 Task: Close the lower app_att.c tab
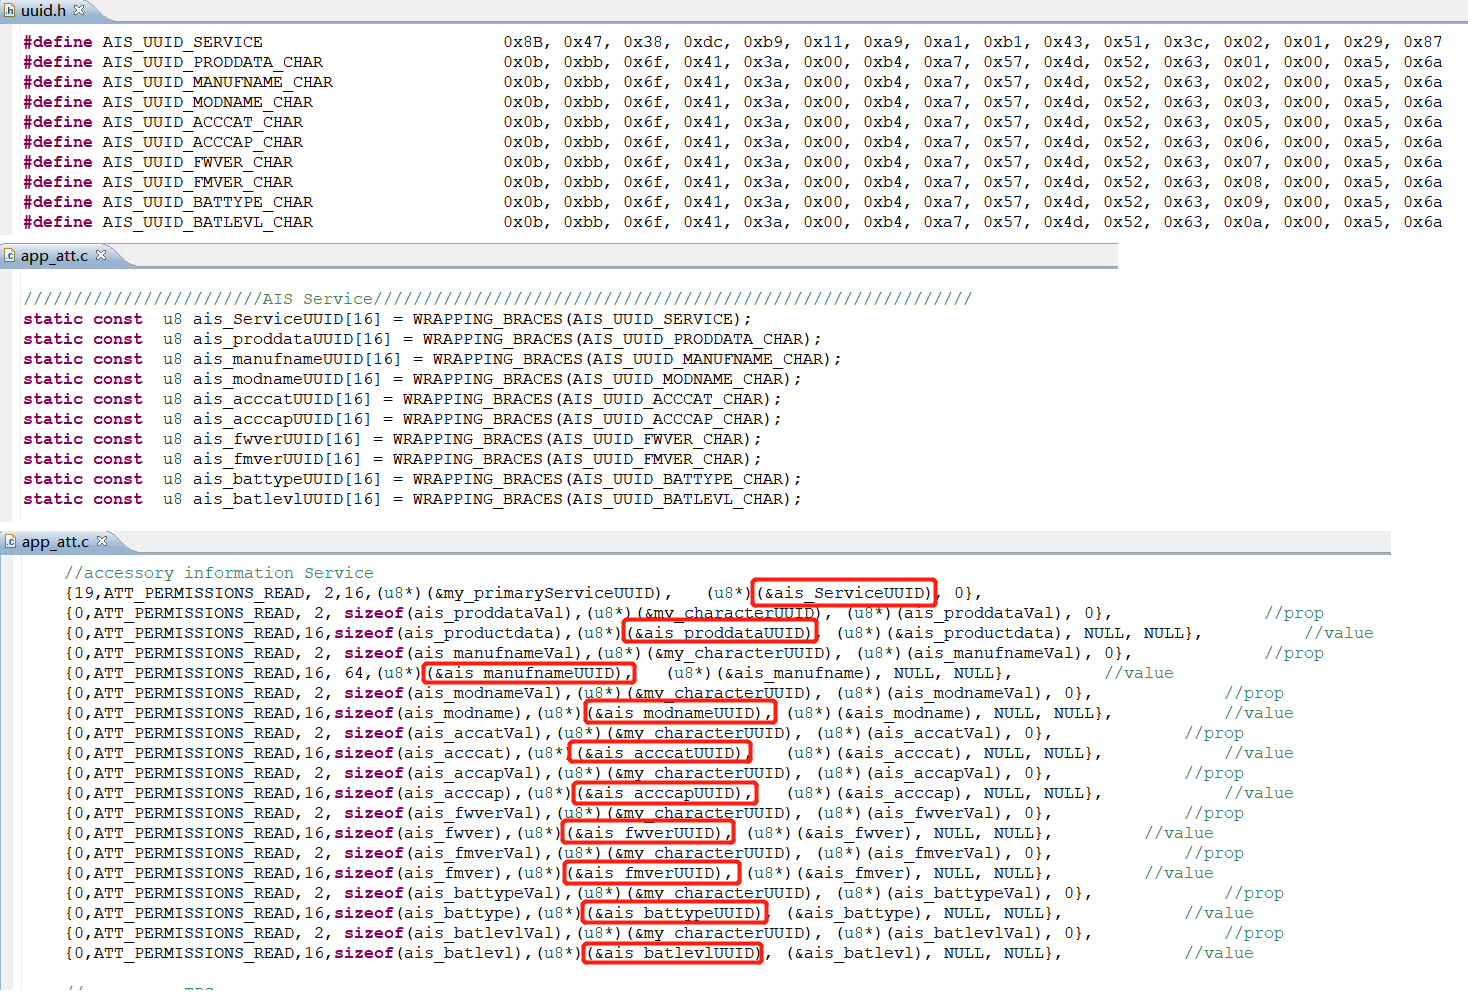click(x=101, y=541)
